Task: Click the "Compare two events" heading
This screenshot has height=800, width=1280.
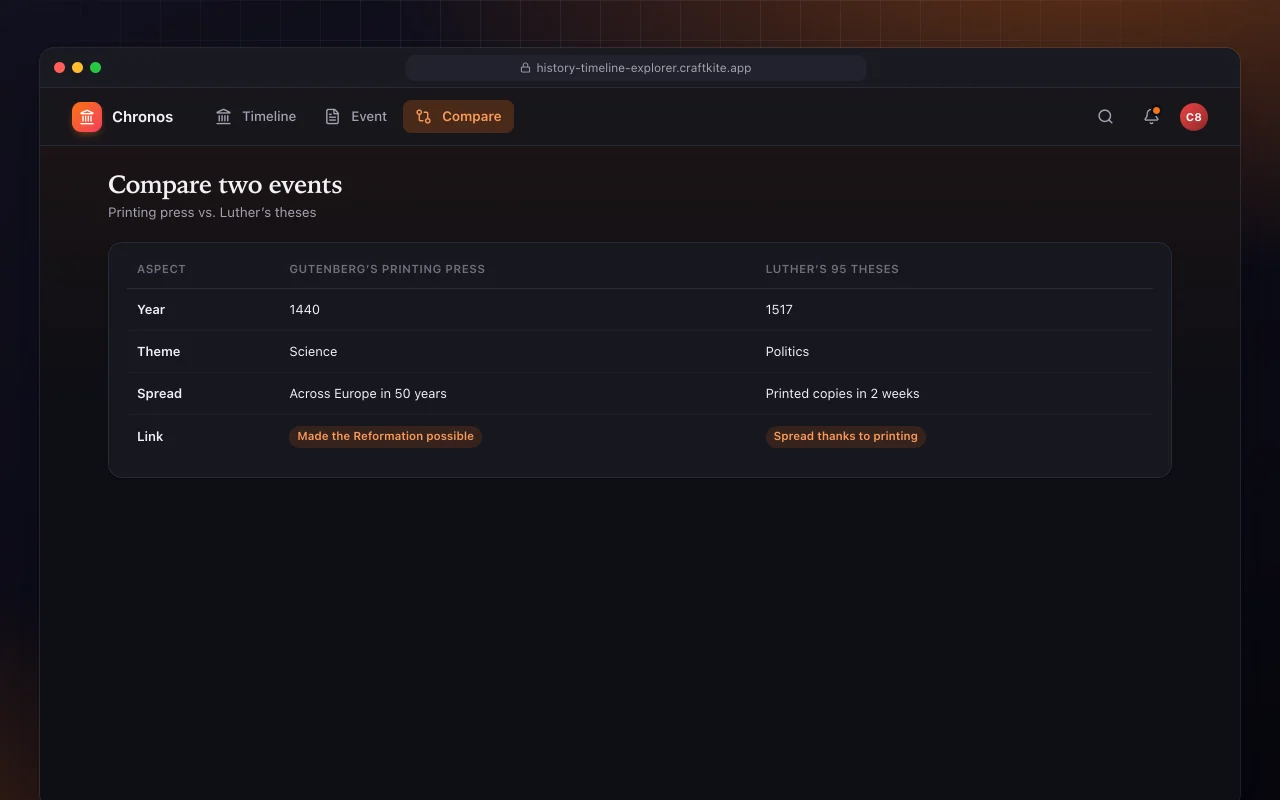Action: point(225,185)
